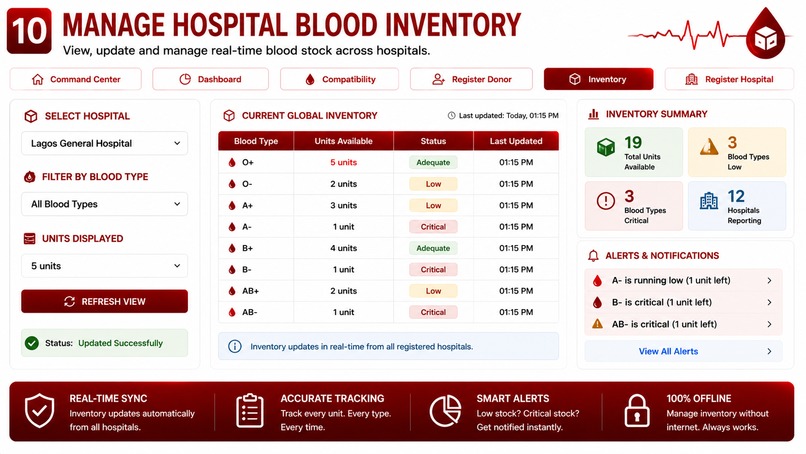
Task: Click the blood drop icon in O- row
Action: coord(232,184)
